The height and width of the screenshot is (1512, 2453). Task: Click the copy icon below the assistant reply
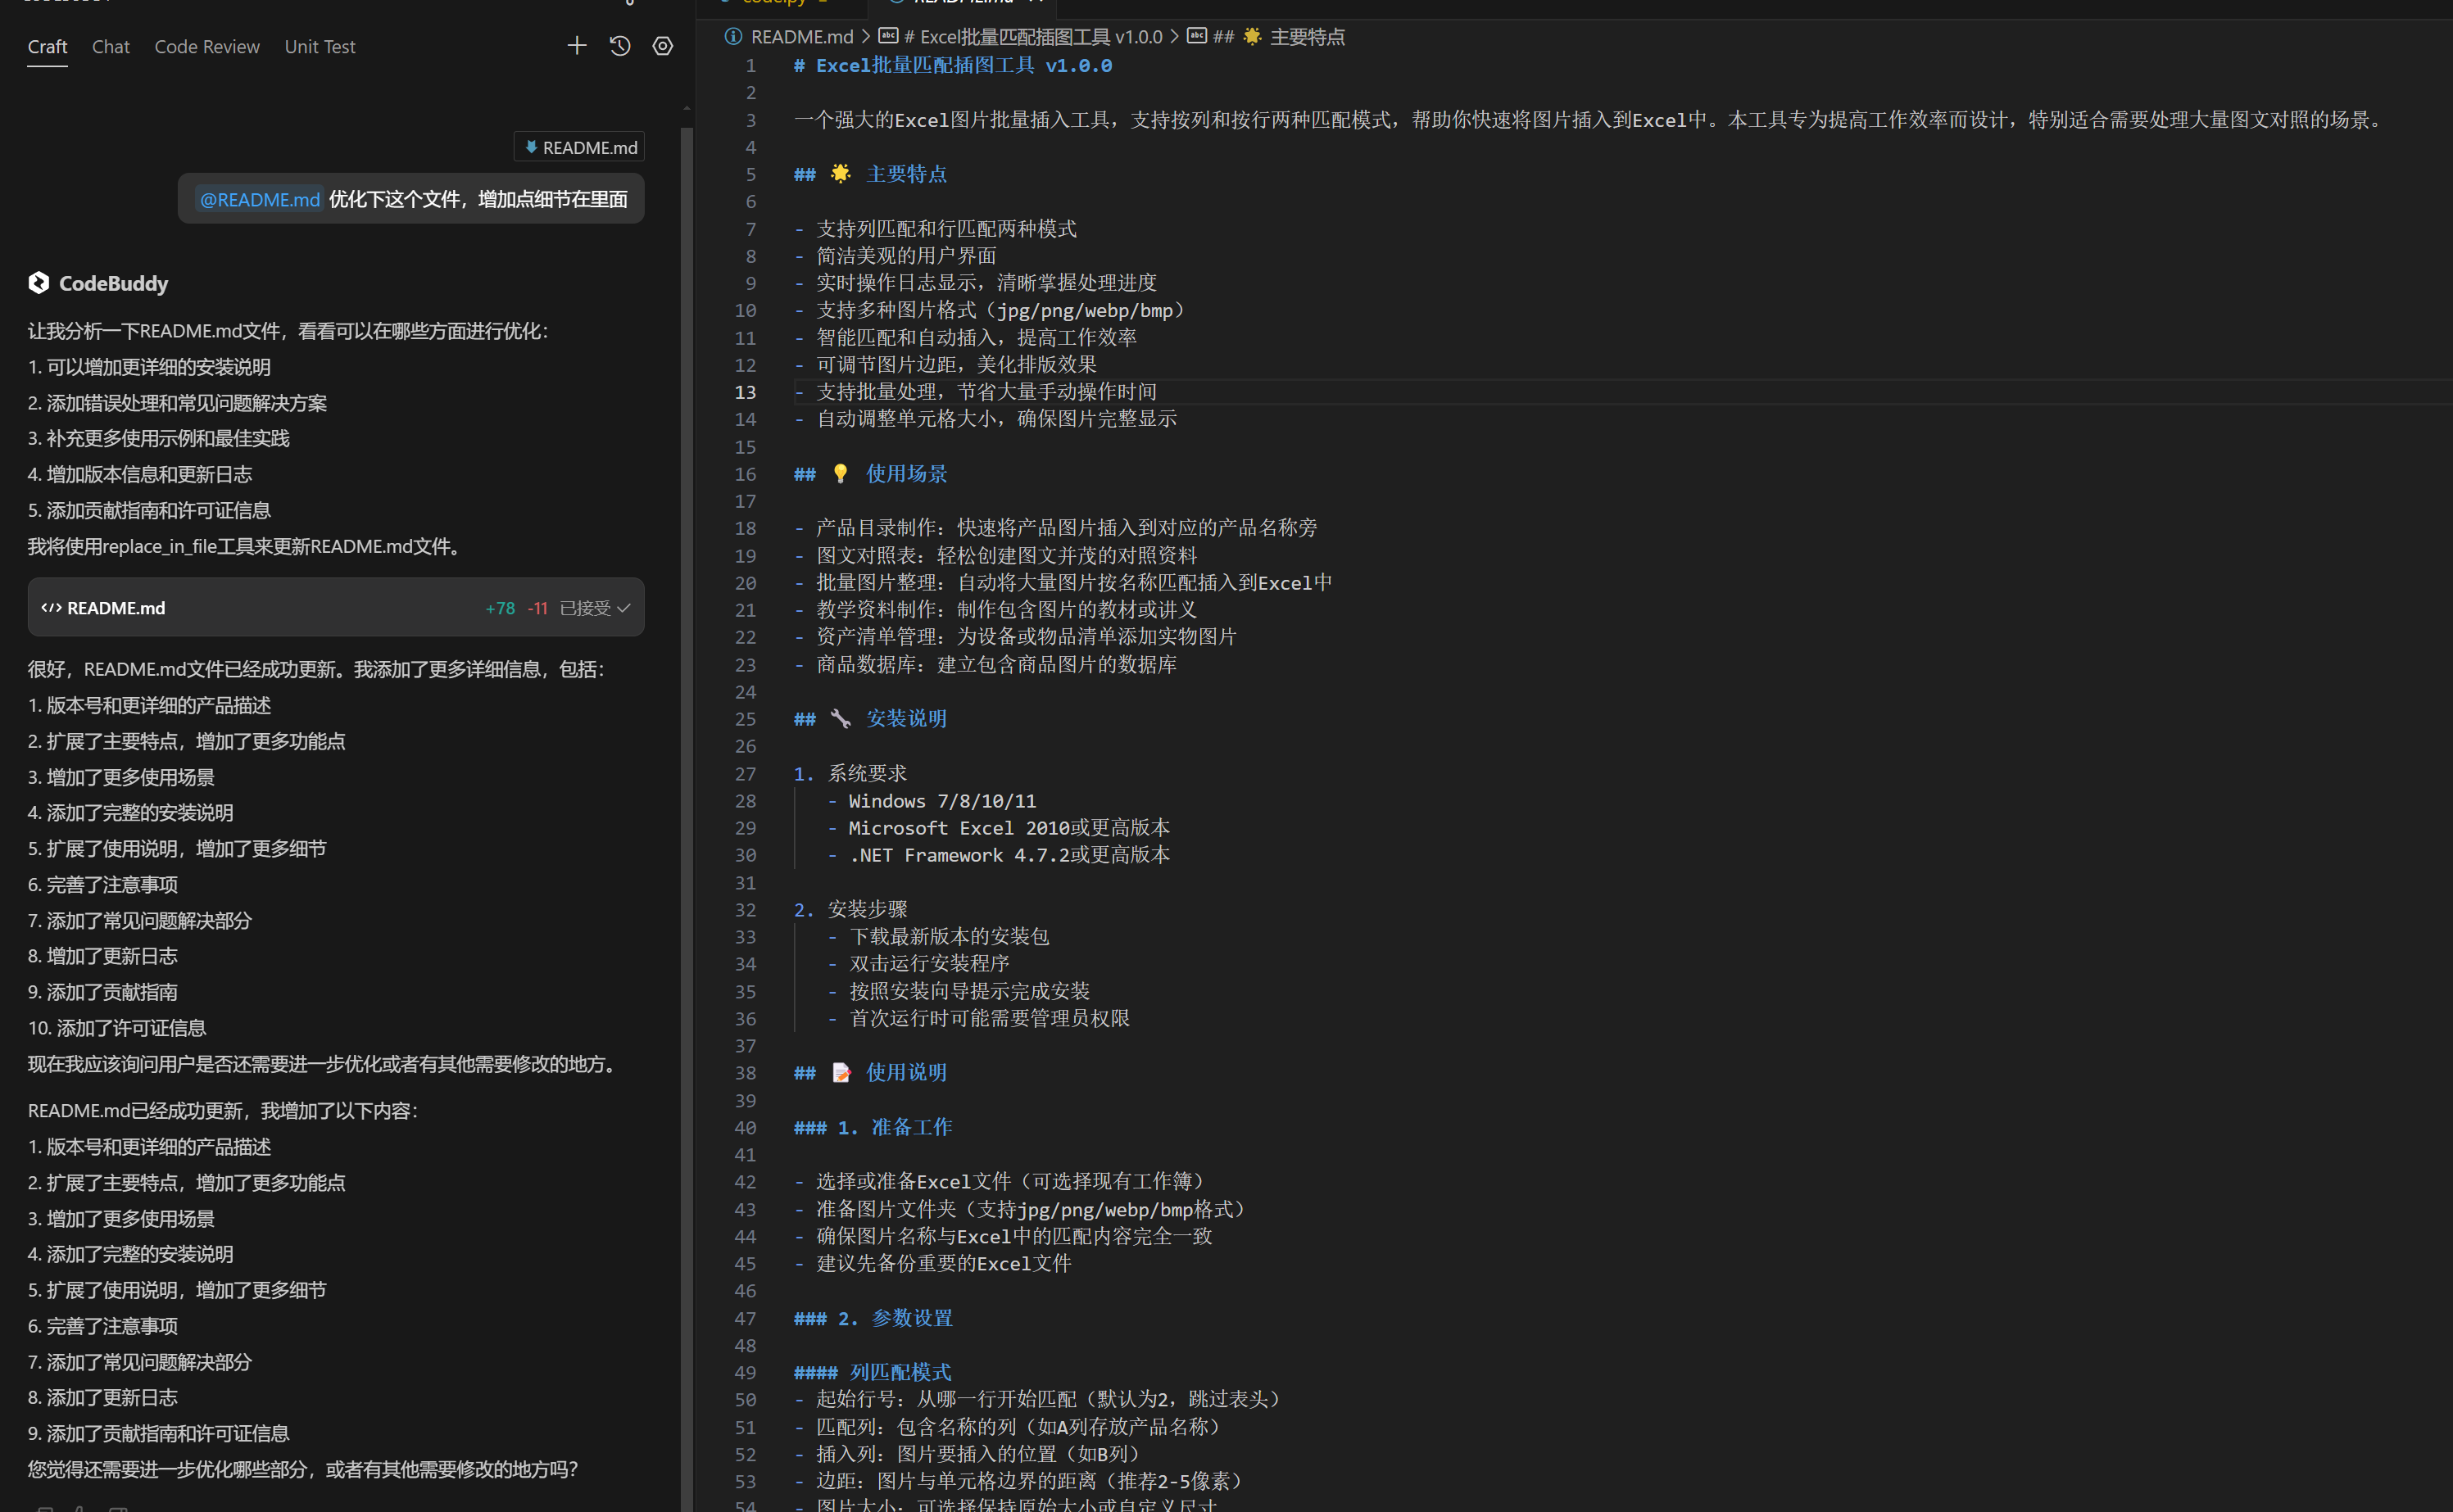[47, 1508]
